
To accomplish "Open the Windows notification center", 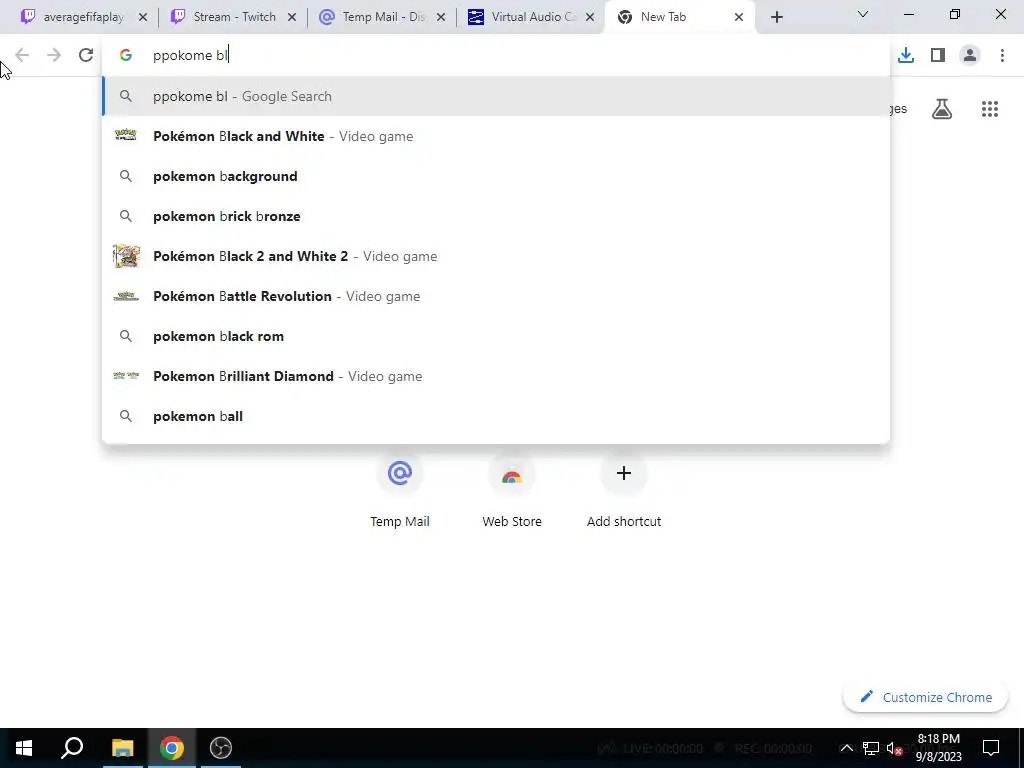I will [x=991, y=748].
